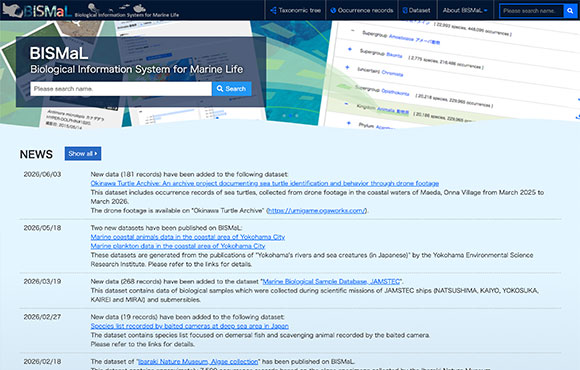Select the 2026/06/03 news date
580x370 pixels.
[42, 174]
